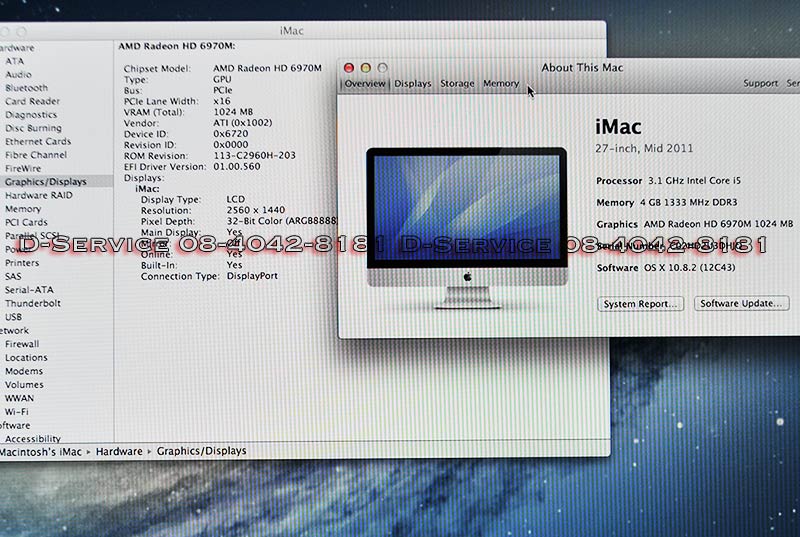
Task: Select Bluetooth in the sidebar
Action: [x=26, y=88]
